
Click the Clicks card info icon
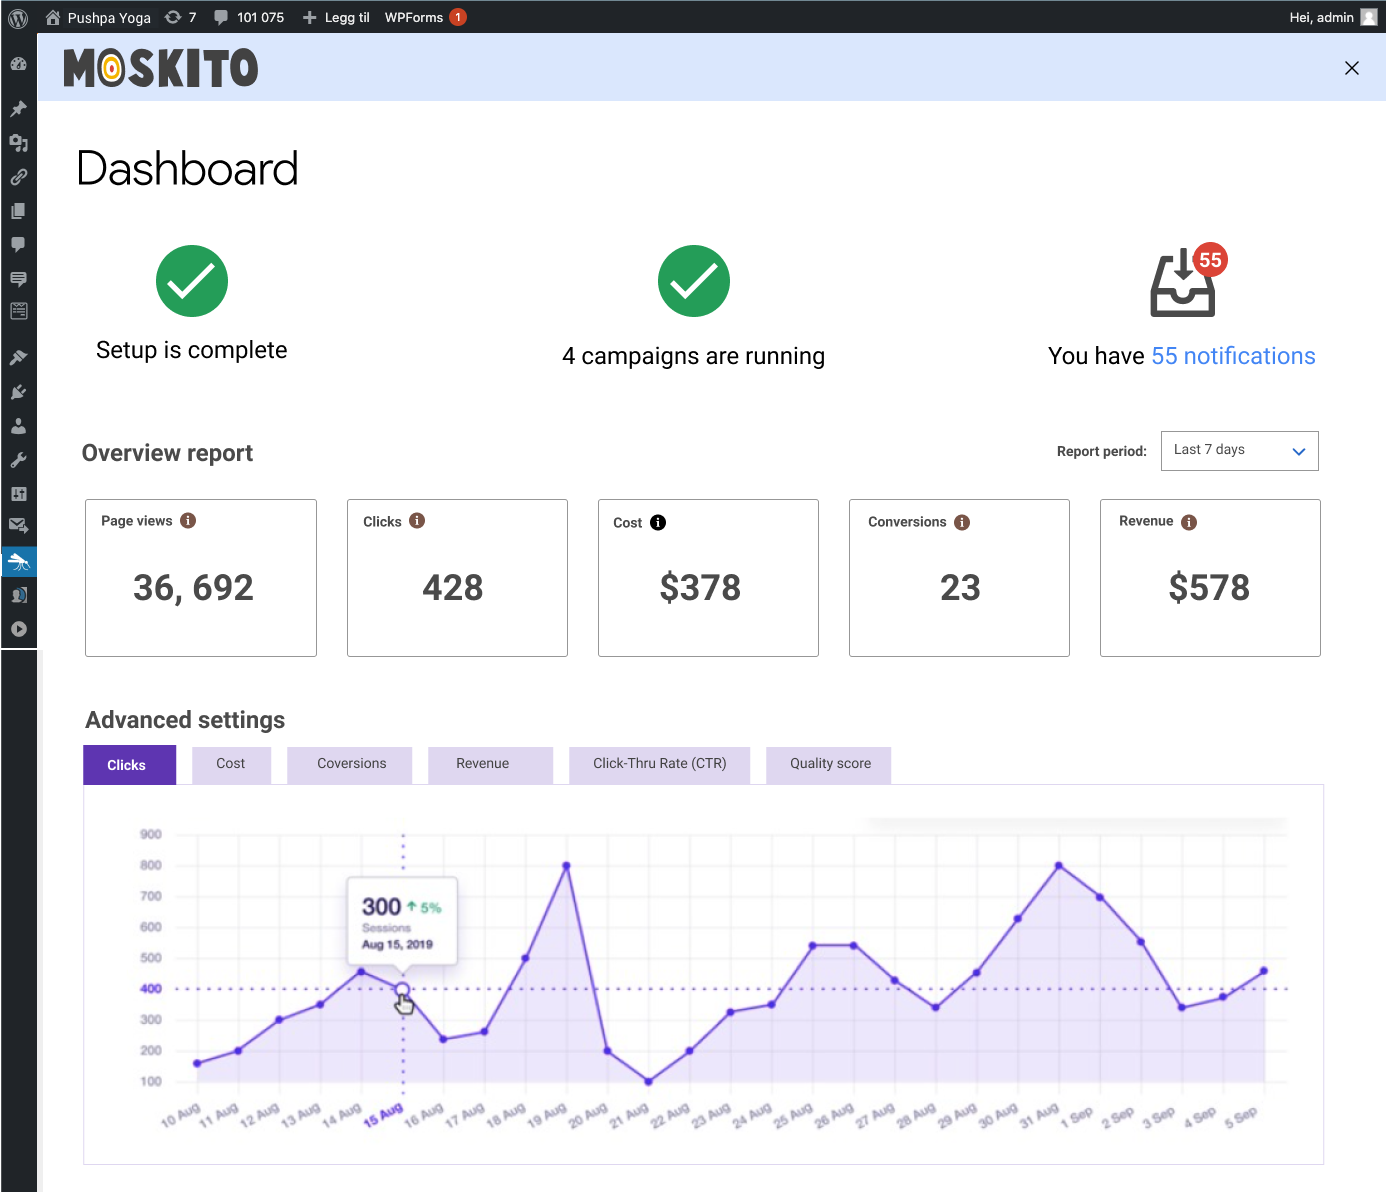coord(417,520)
